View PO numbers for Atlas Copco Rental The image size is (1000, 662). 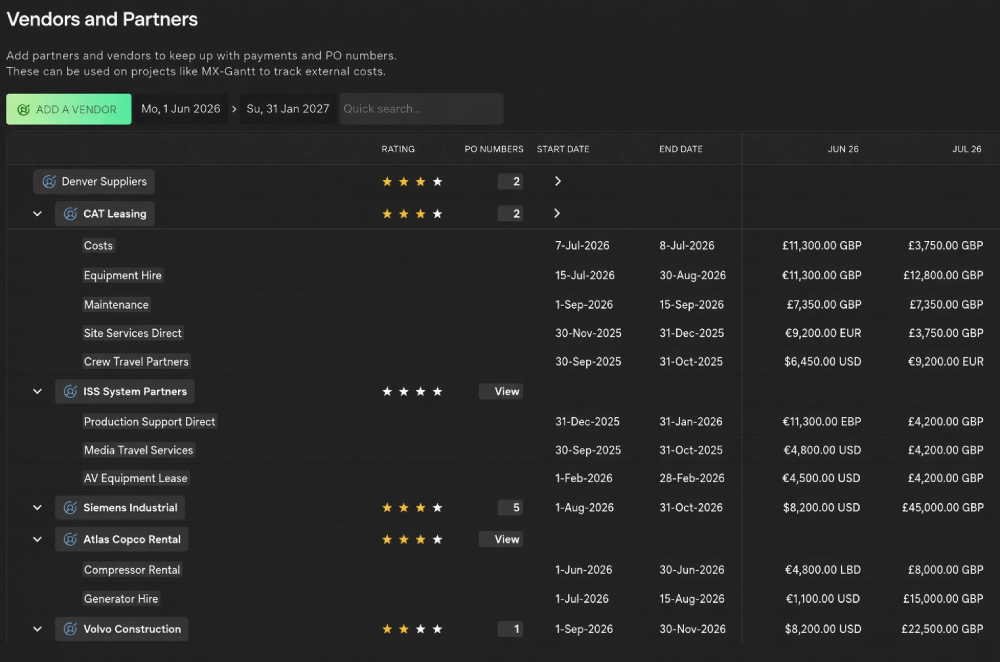click(x=501, y=540)
